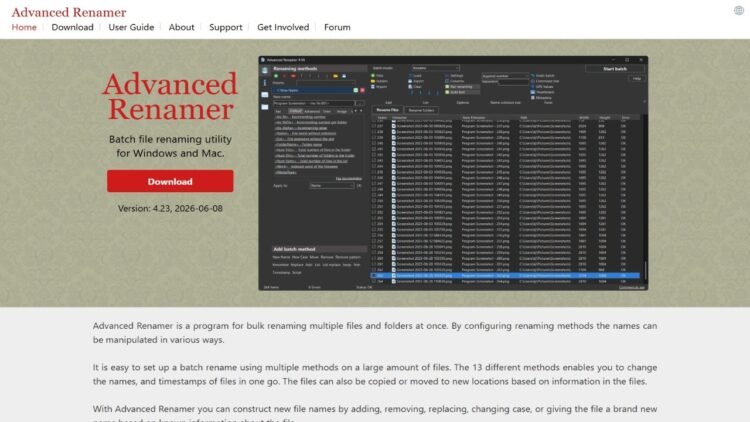Open the Advanced Renamer program screenshot image

coord(453,173)
